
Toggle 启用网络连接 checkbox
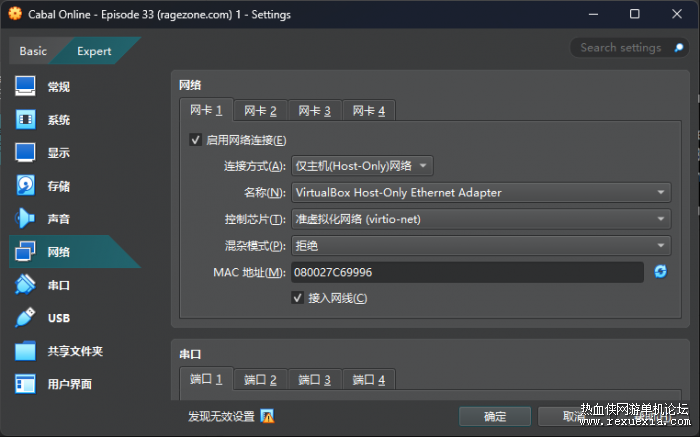pyautogui.click(x=195, y=140)
